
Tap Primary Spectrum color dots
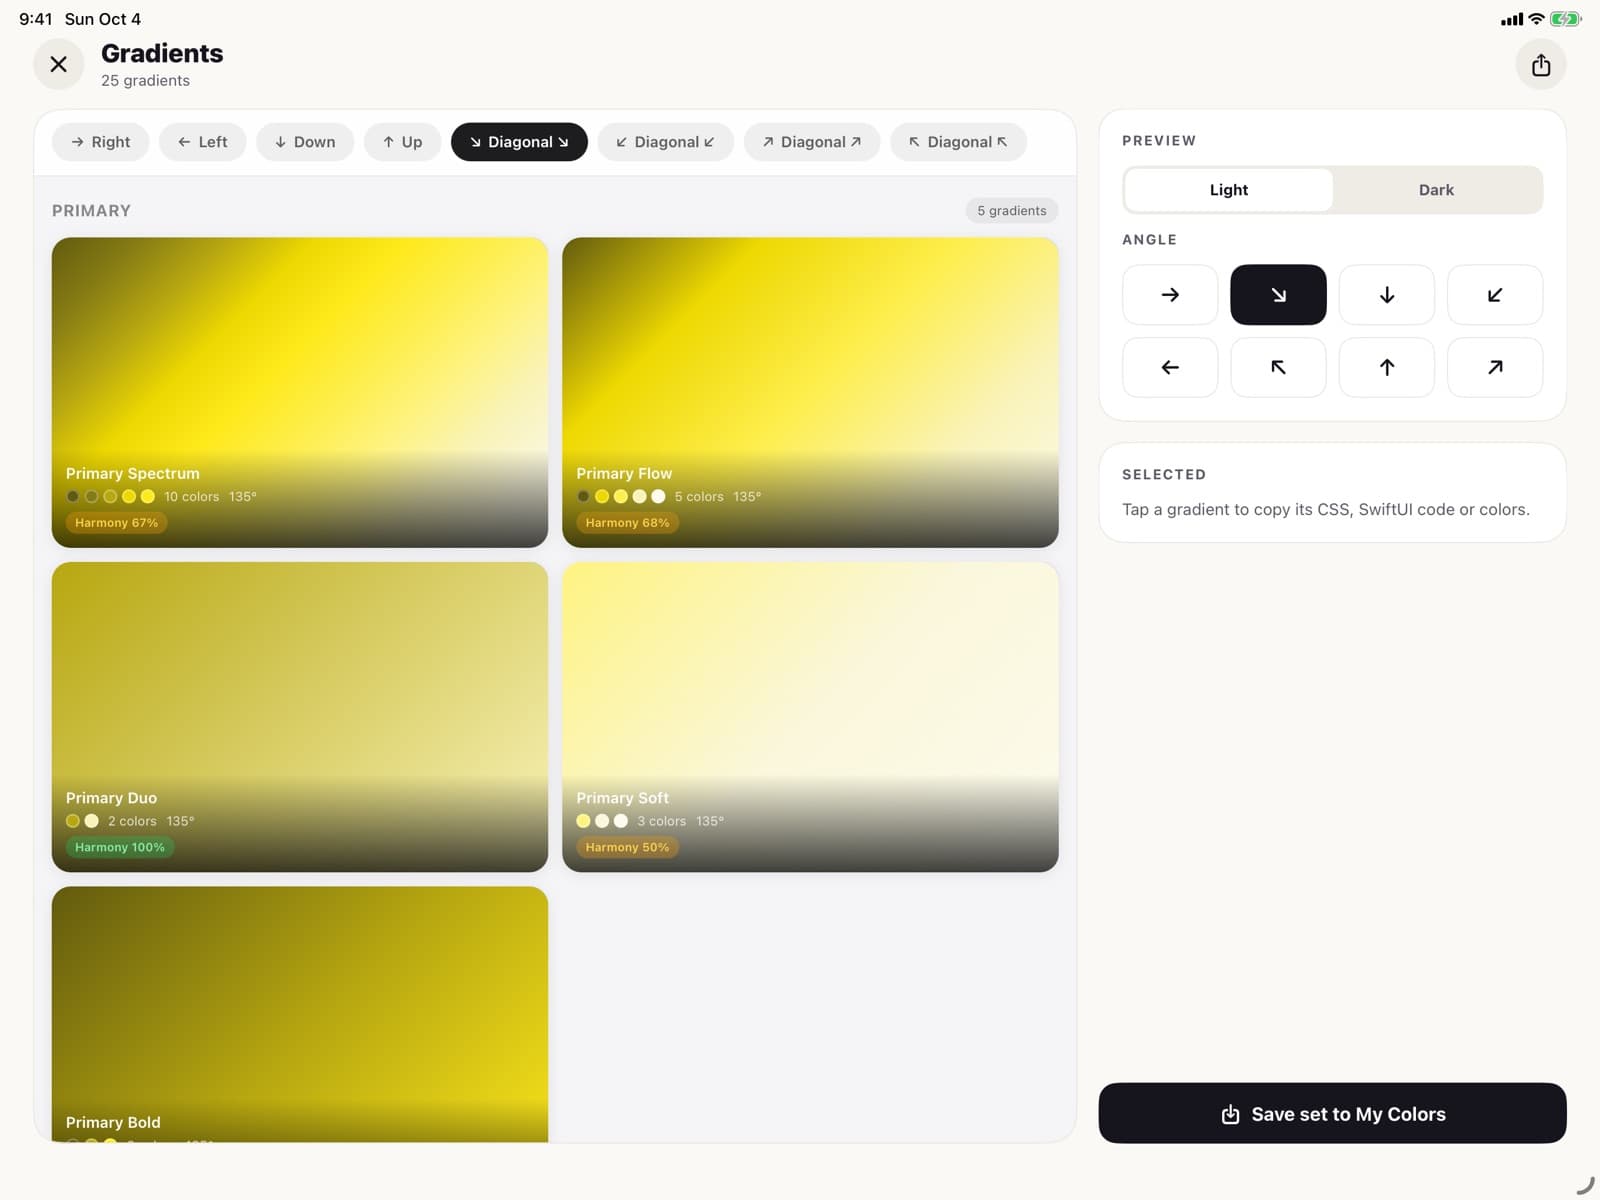click(110, 496)
